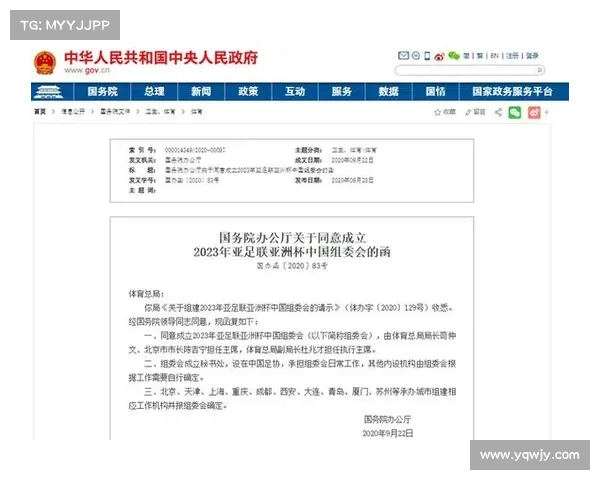Click the signature 国务院办公厅 at letter end

(387, 420)
